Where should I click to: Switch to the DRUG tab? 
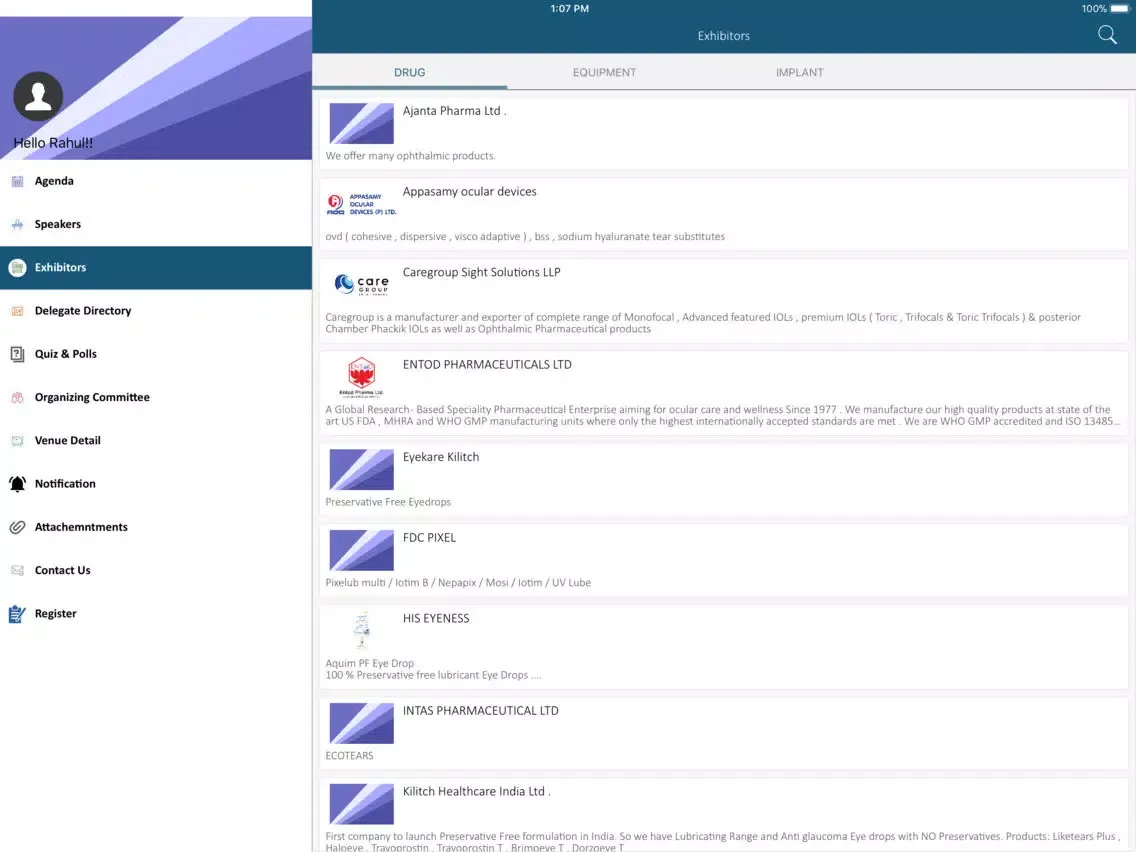point(409,72)
